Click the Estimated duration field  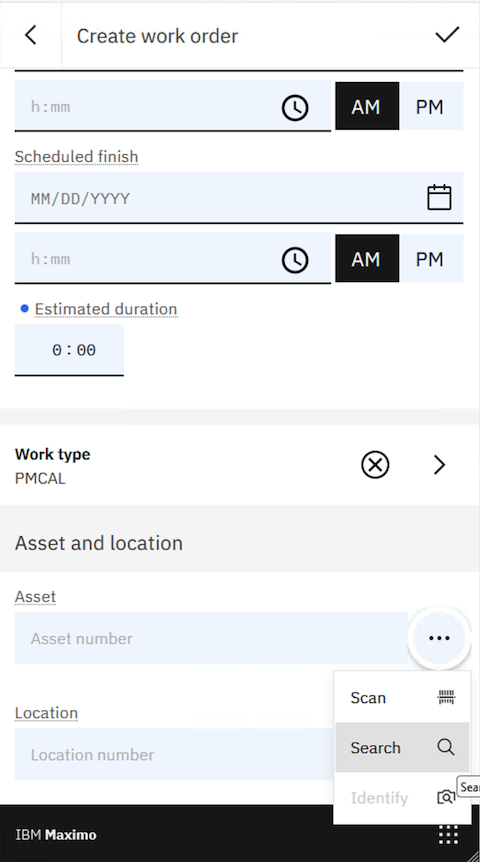point(69,350)
